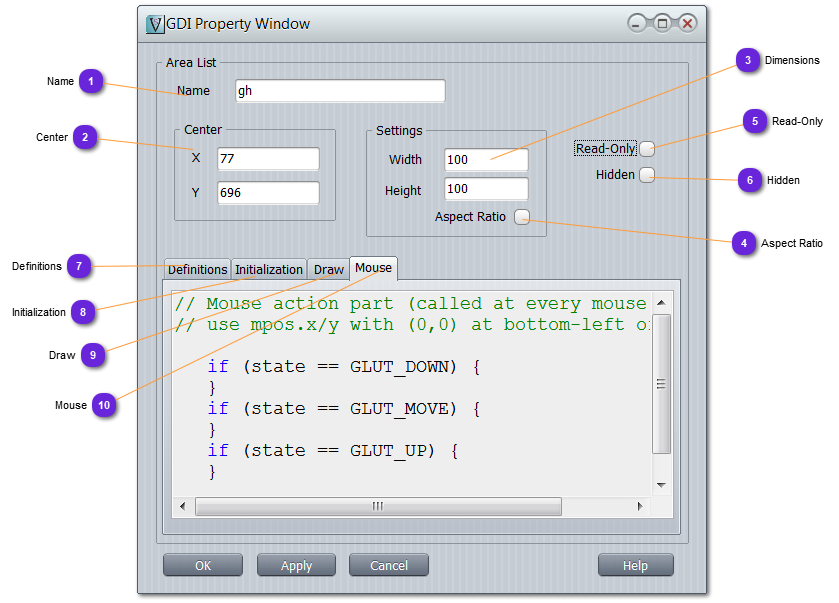Open the Initialization tab
The image size is (839, 603).
pos(269,270)
